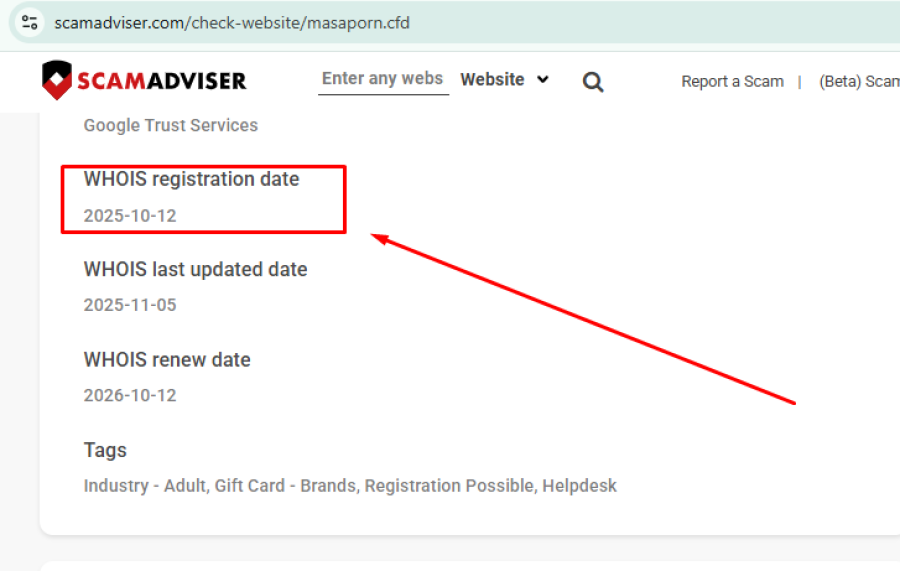Screen dimensions: 900x571
Task: Click the magnifying glass search icon
Action: pos(593,81)
